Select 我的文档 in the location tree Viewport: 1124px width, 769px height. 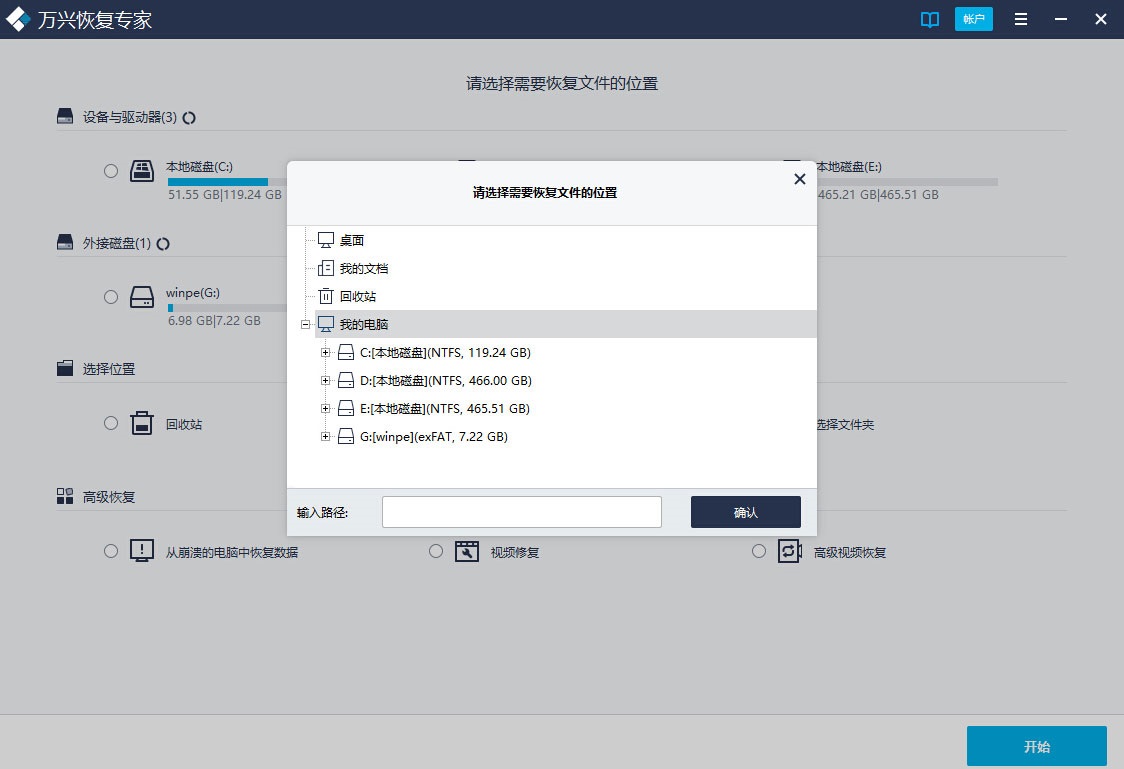[x=363, y=269]
